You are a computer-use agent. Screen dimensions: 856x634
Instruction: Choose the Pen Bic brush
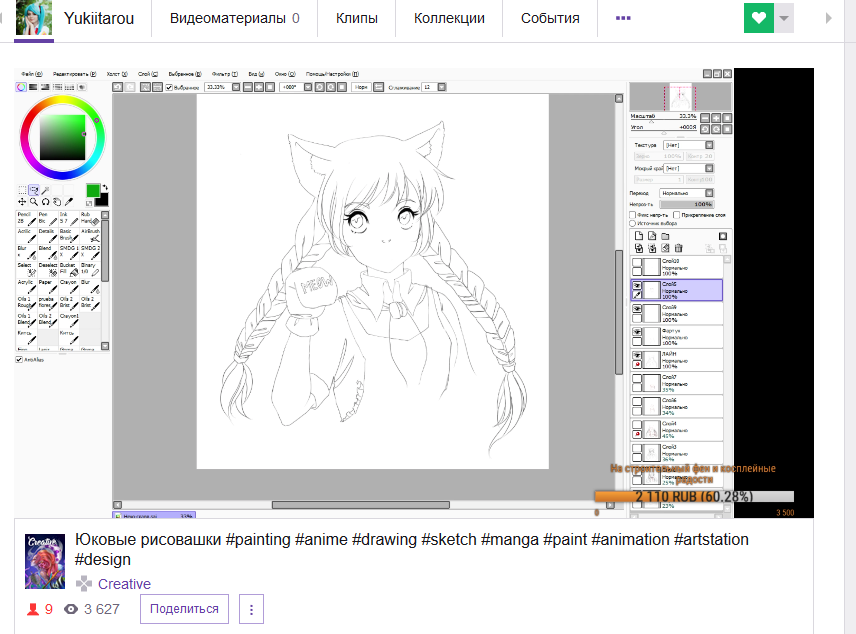47,218
